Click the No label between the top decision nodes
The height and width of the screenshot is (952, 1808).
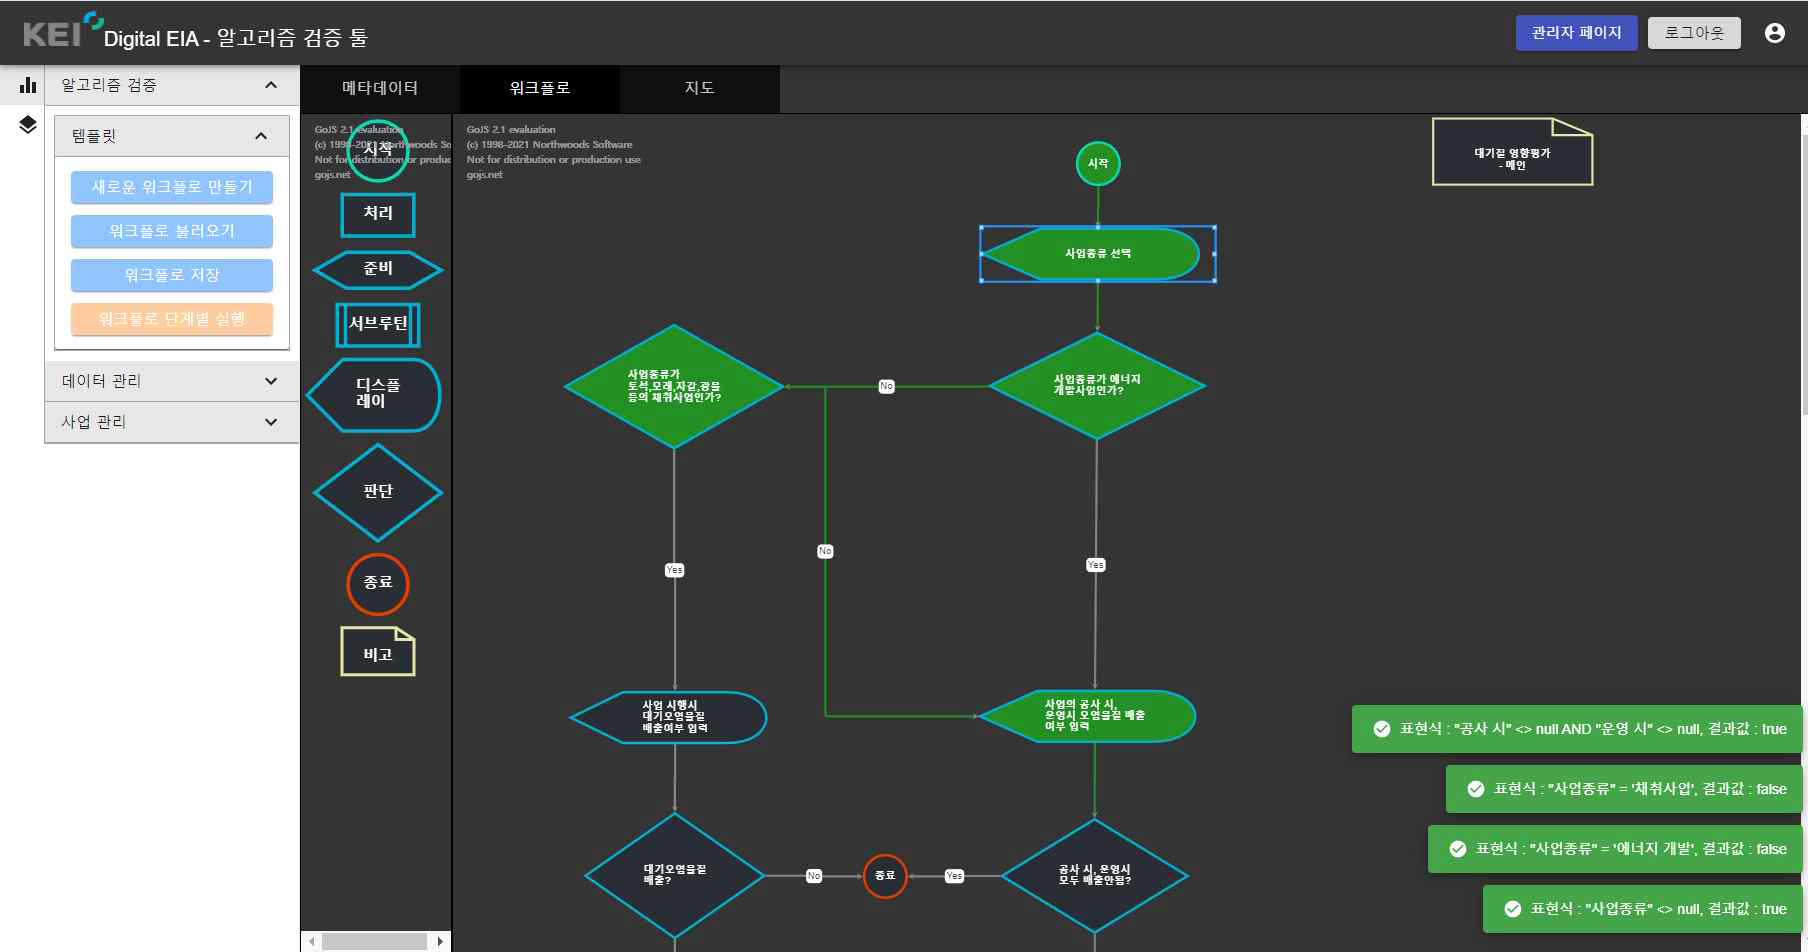click(x=886, y=386)
